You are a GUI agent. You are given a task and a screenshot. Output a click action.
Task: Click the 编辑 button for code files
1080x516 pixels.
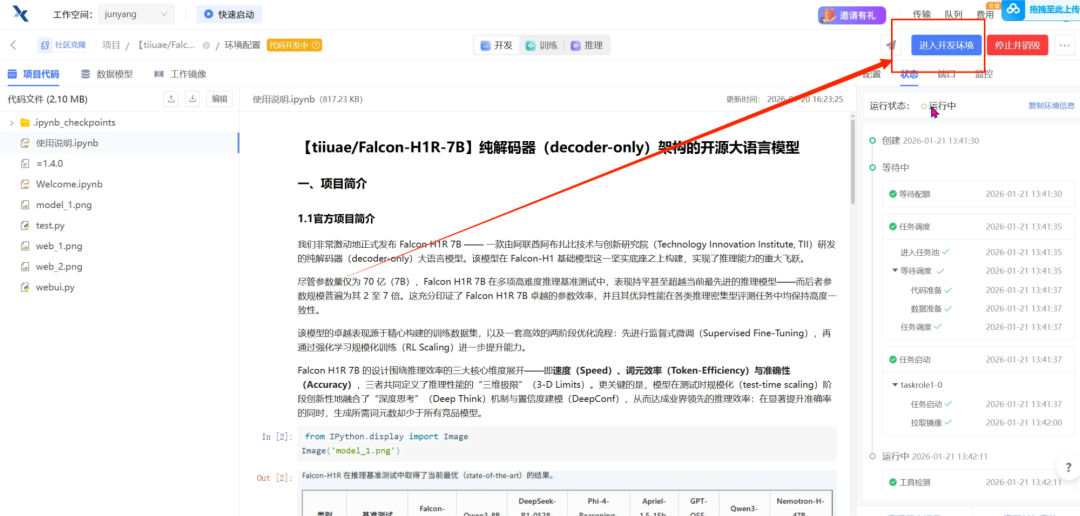click(x=219, y=99)
